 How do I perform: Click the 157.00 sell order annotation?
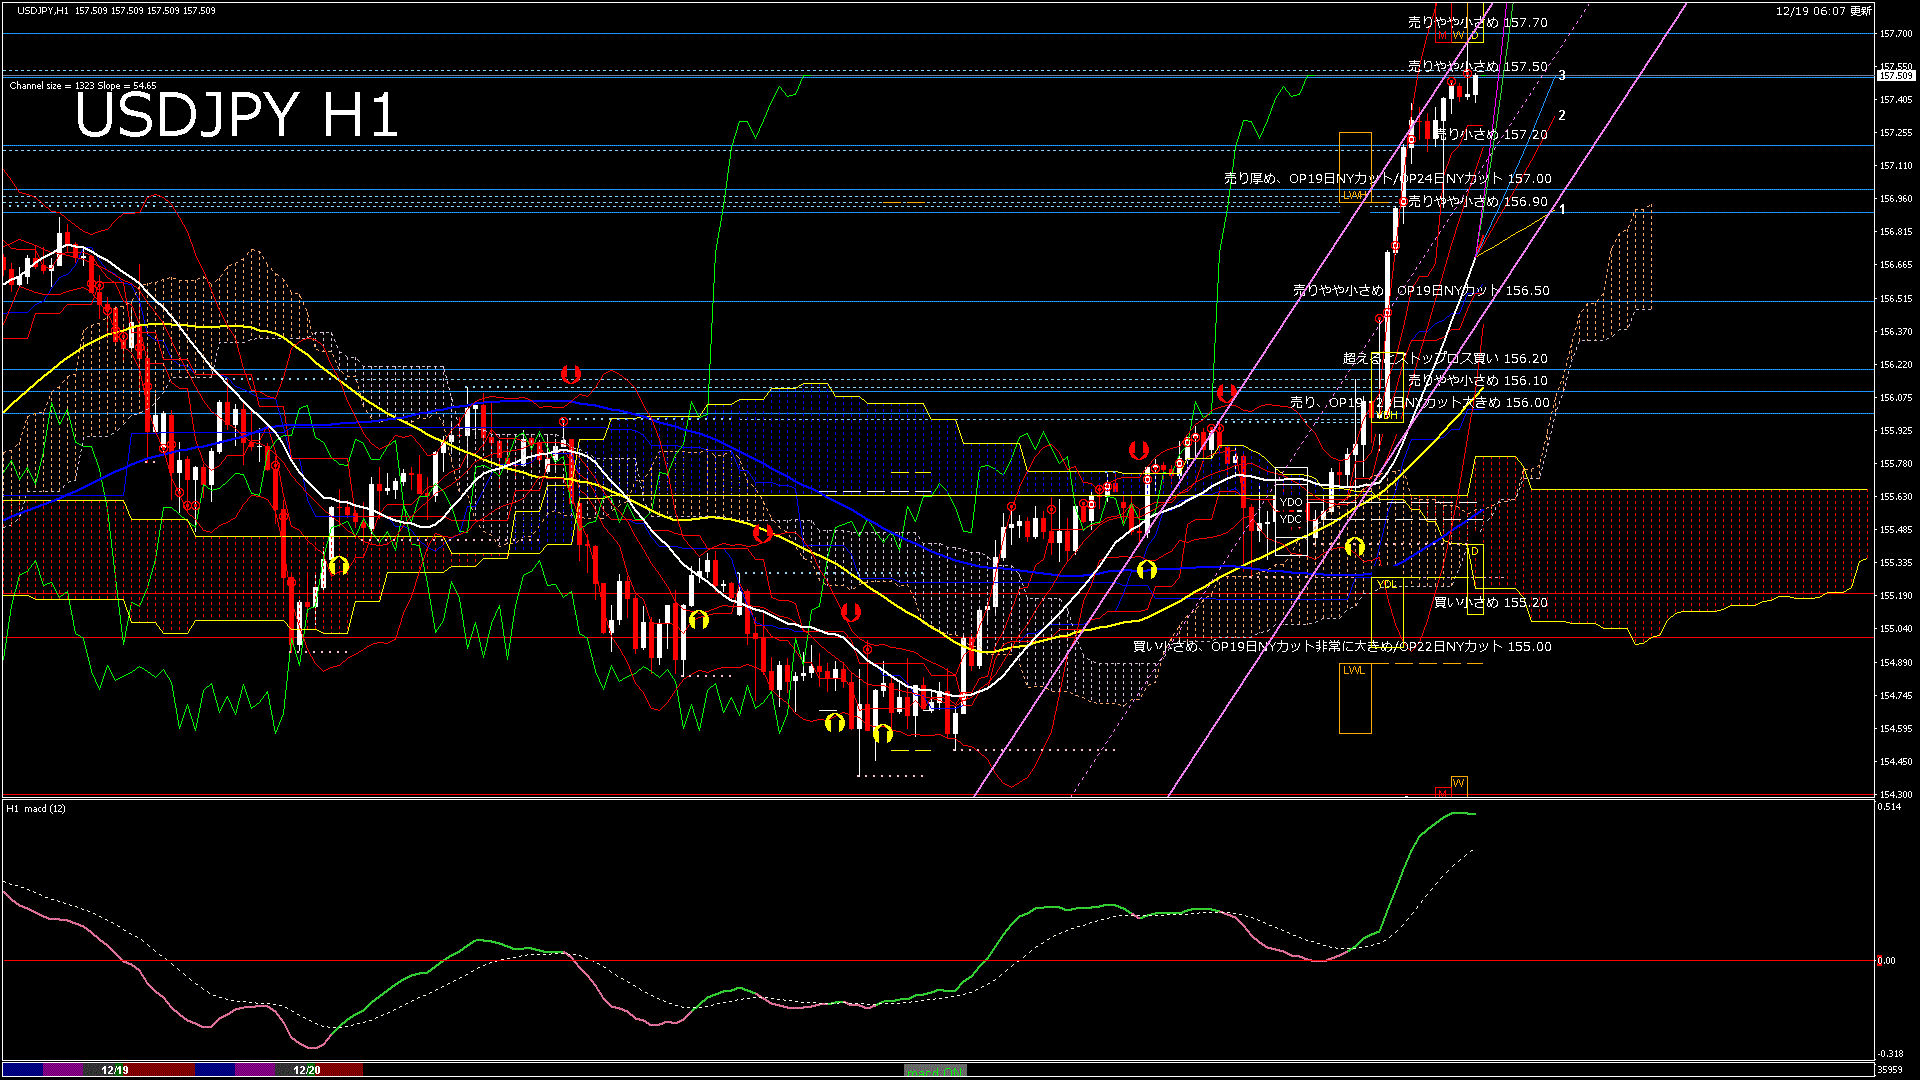click(x=1387, y=179)
